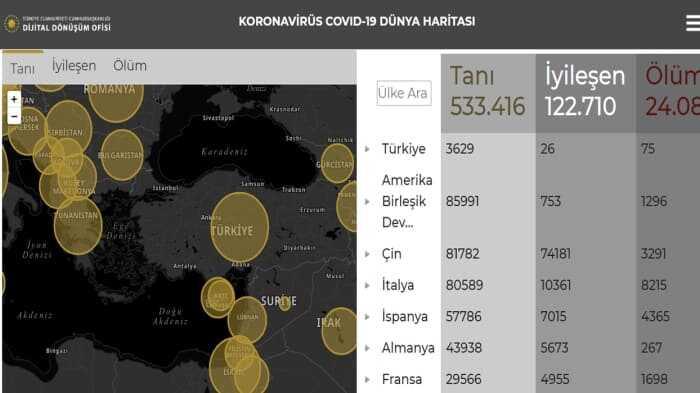Viewport: 700px width, 393px height.
Task: Sort by İyileşen column header
Action: [585, 92]
